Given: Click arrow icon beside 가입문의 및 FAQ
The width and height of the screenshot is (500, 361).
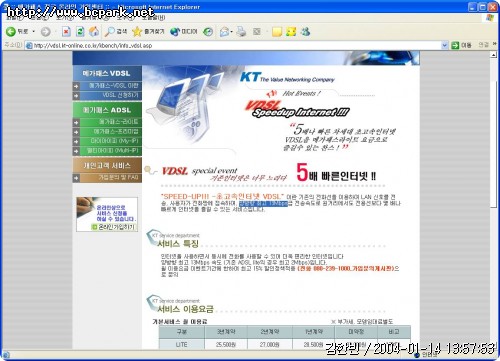Looking at the screenshot, I should tap(76, 178).
